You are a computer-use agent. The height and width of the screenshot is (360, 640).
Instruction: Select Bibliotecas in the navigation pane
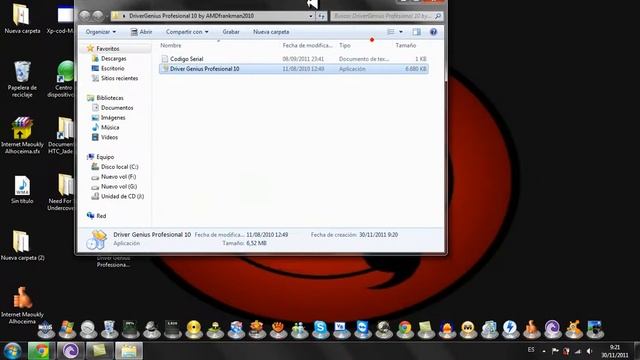[x=110, y=98]
